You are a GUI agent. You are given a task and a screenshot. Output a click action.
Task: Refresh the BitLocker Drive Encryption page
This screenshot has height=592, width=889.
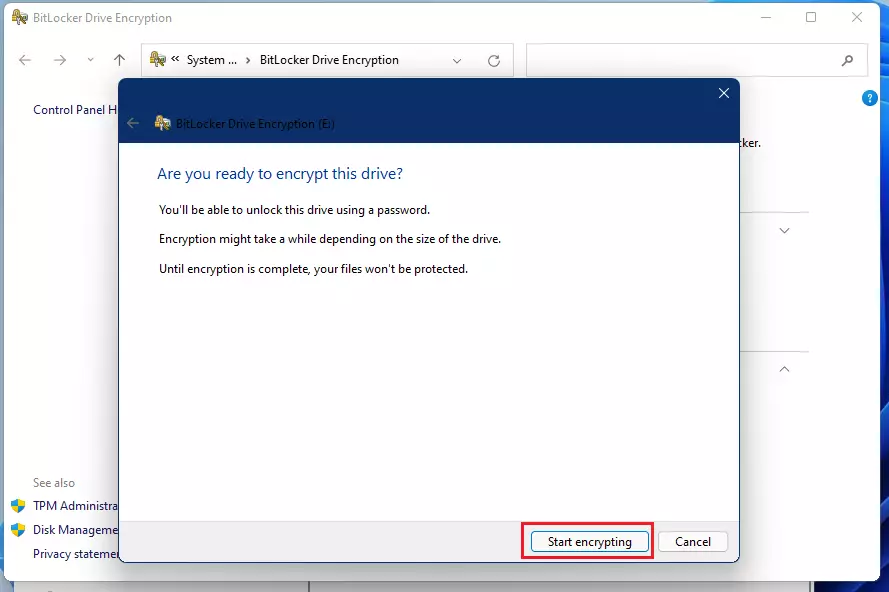(x=494, y=61)
